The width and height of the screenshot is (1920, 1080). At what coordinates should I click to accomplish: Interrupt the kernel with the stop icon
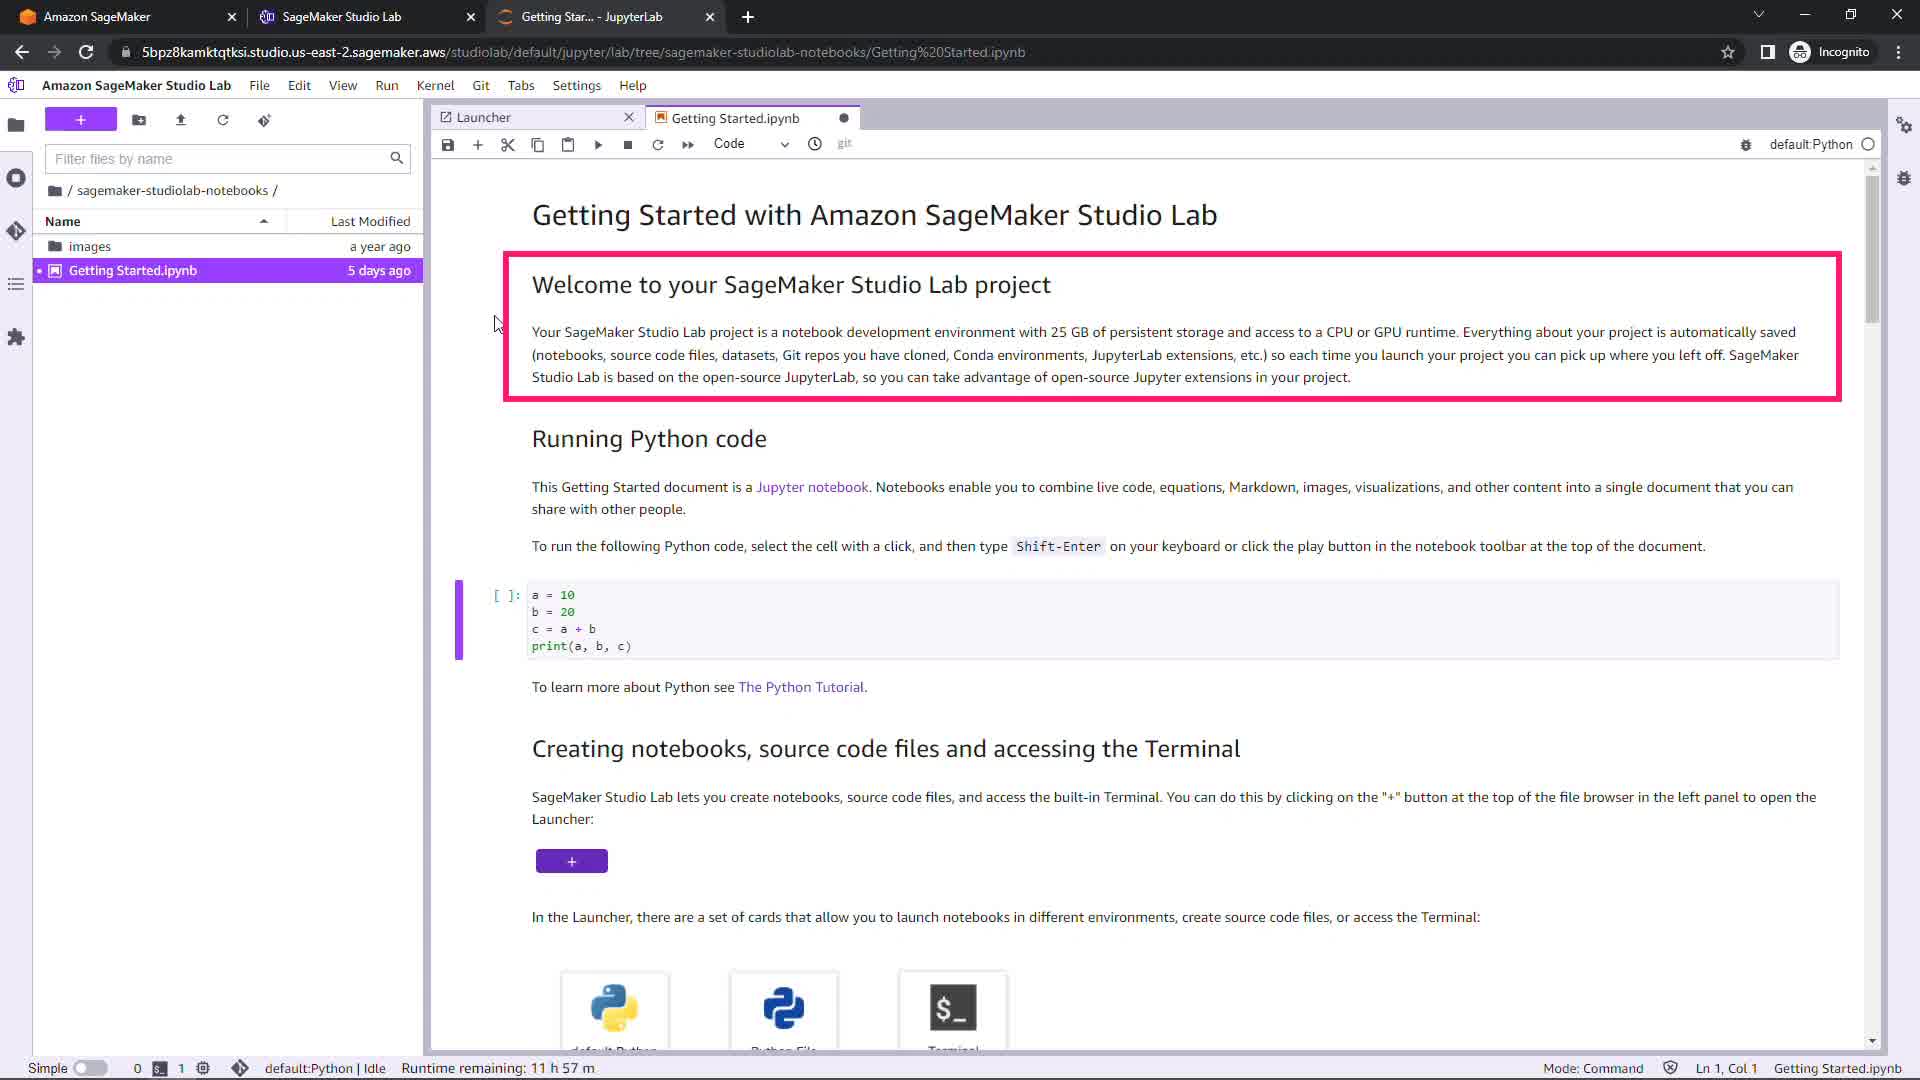pyautogui.click(x=628, y=145)
